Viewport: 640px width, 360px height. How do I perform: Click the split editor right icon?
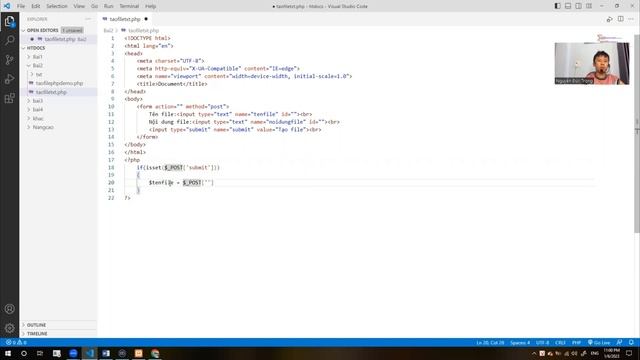coord(620,19)
